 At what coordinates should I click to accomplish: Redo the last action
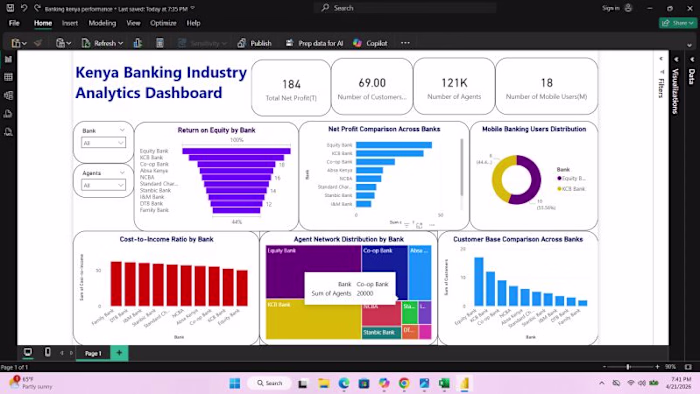click(38, 8)
